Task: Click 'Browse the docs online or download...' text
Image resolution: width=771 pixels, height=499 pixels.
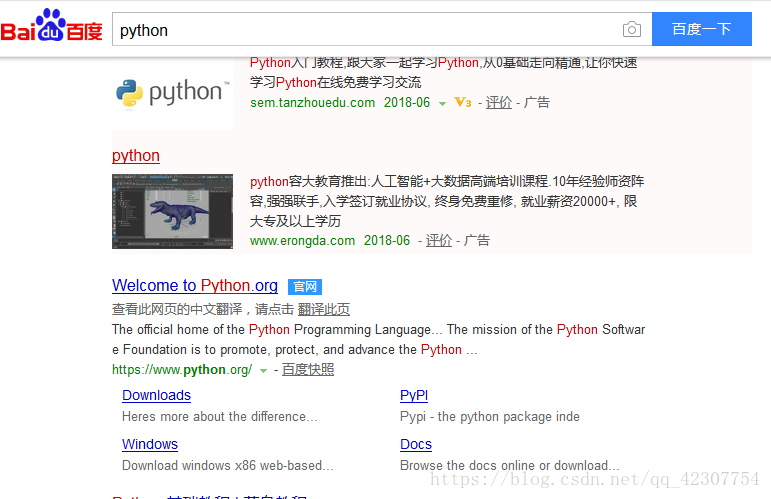Action: point(510,465)
